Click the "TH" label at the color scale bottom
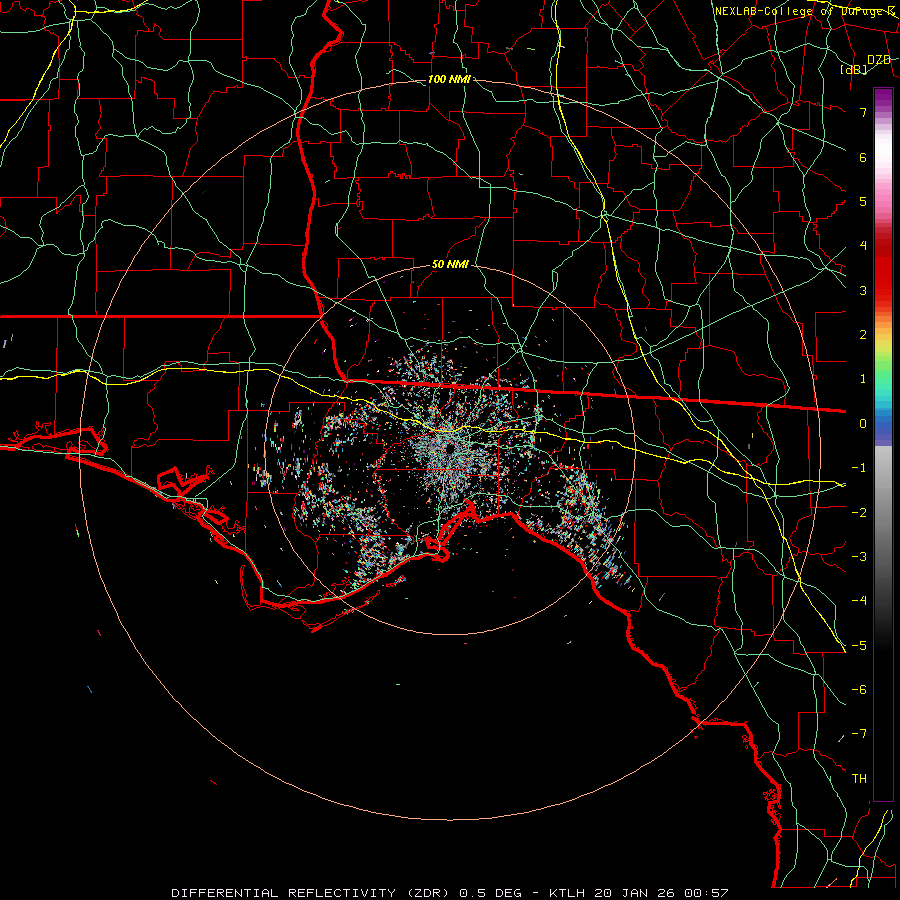The height and width of the screenshot is (900, 900). click(859, 779)
